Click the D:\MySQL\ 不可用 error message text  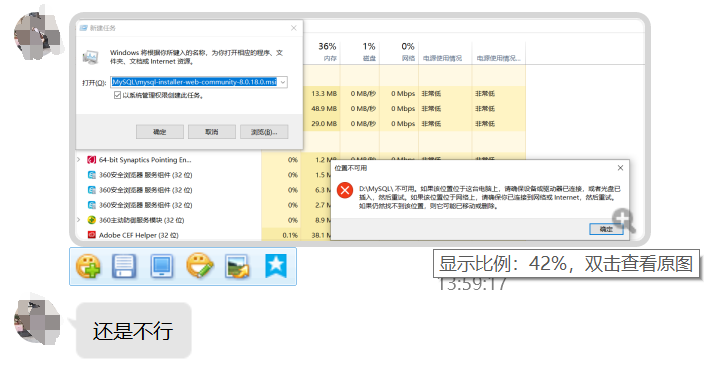[490, 197]
